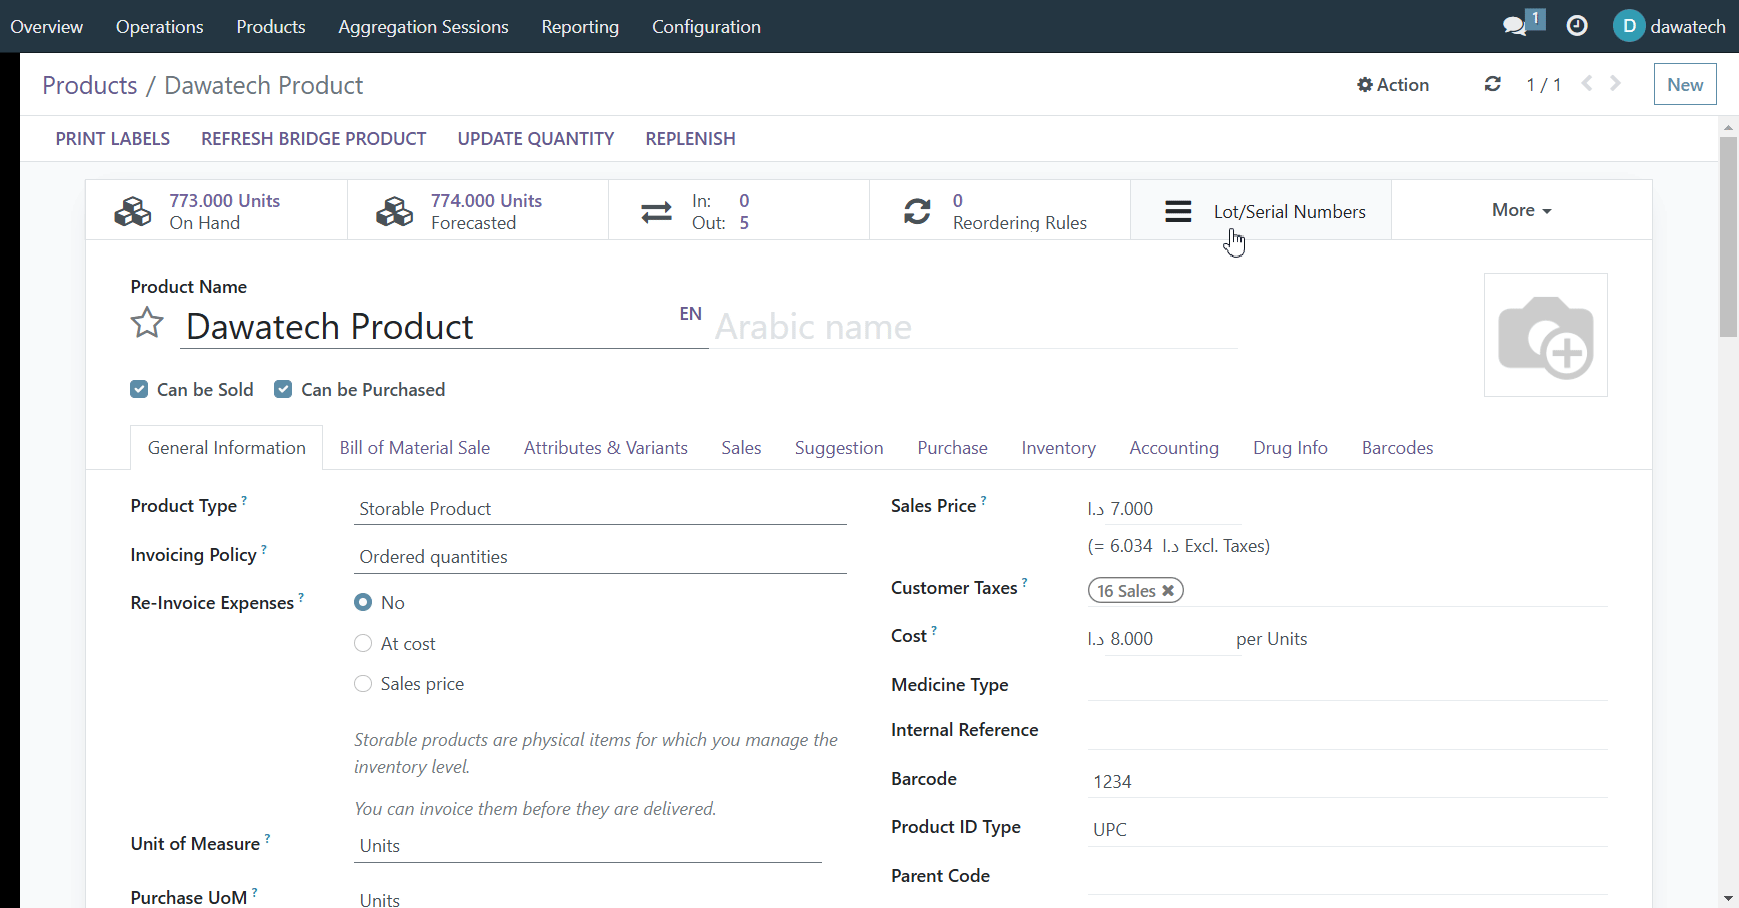Image resolution: width=1739 pixels, height=908 pixels.
Task: Open the Invoicing Policy dropdown
Action: pos(600,557)
